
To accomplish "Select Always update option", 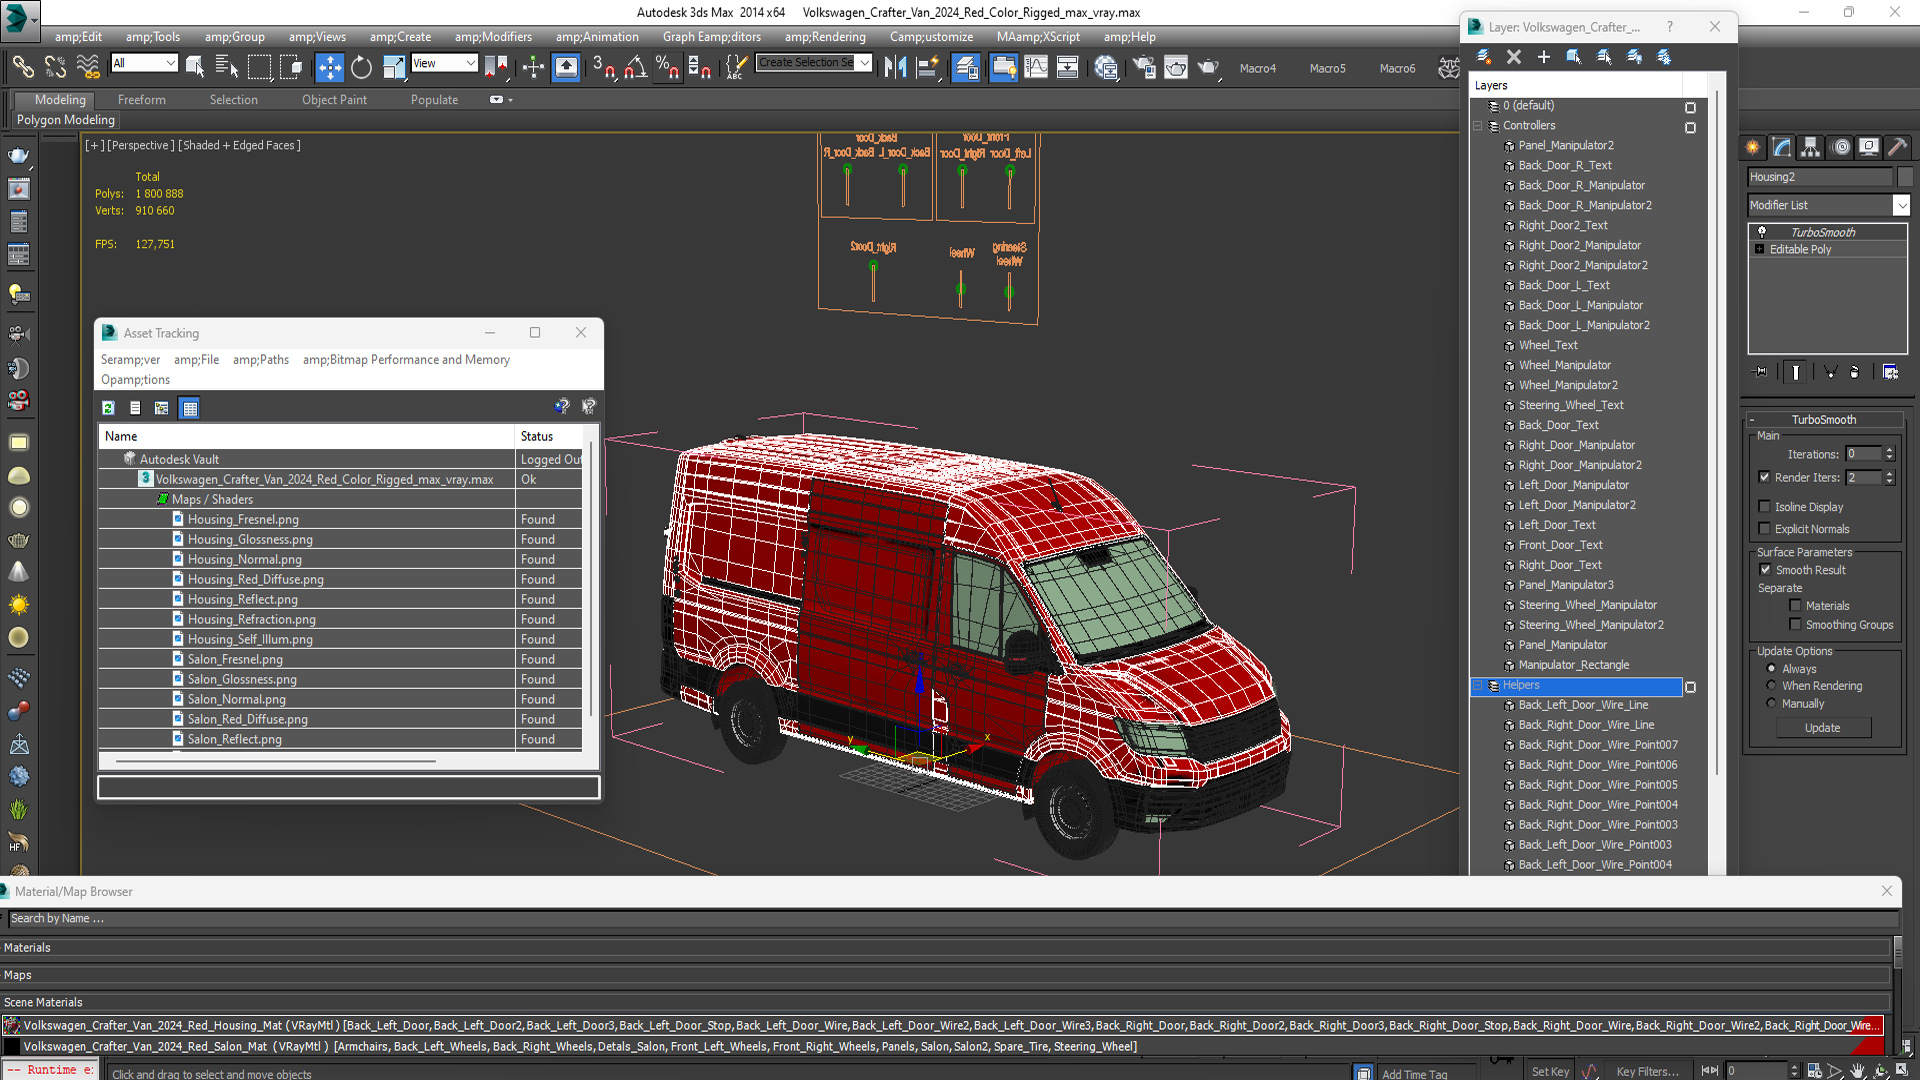I will coord(1771,669).
